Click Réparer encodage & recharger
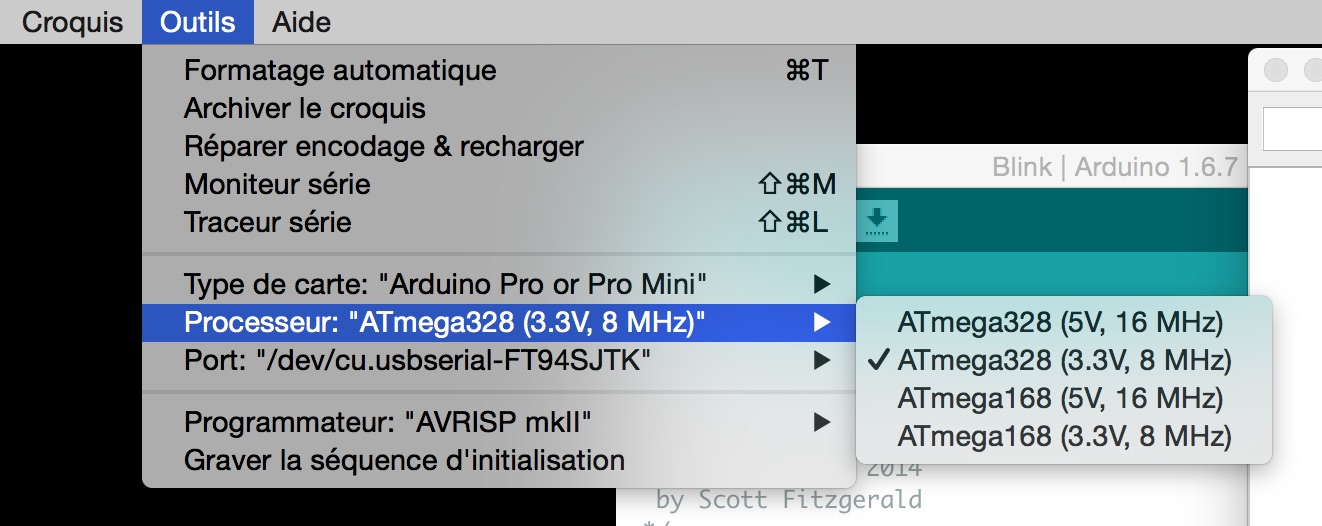Screen dimensions: 1322x526 (x=383, y=147)
